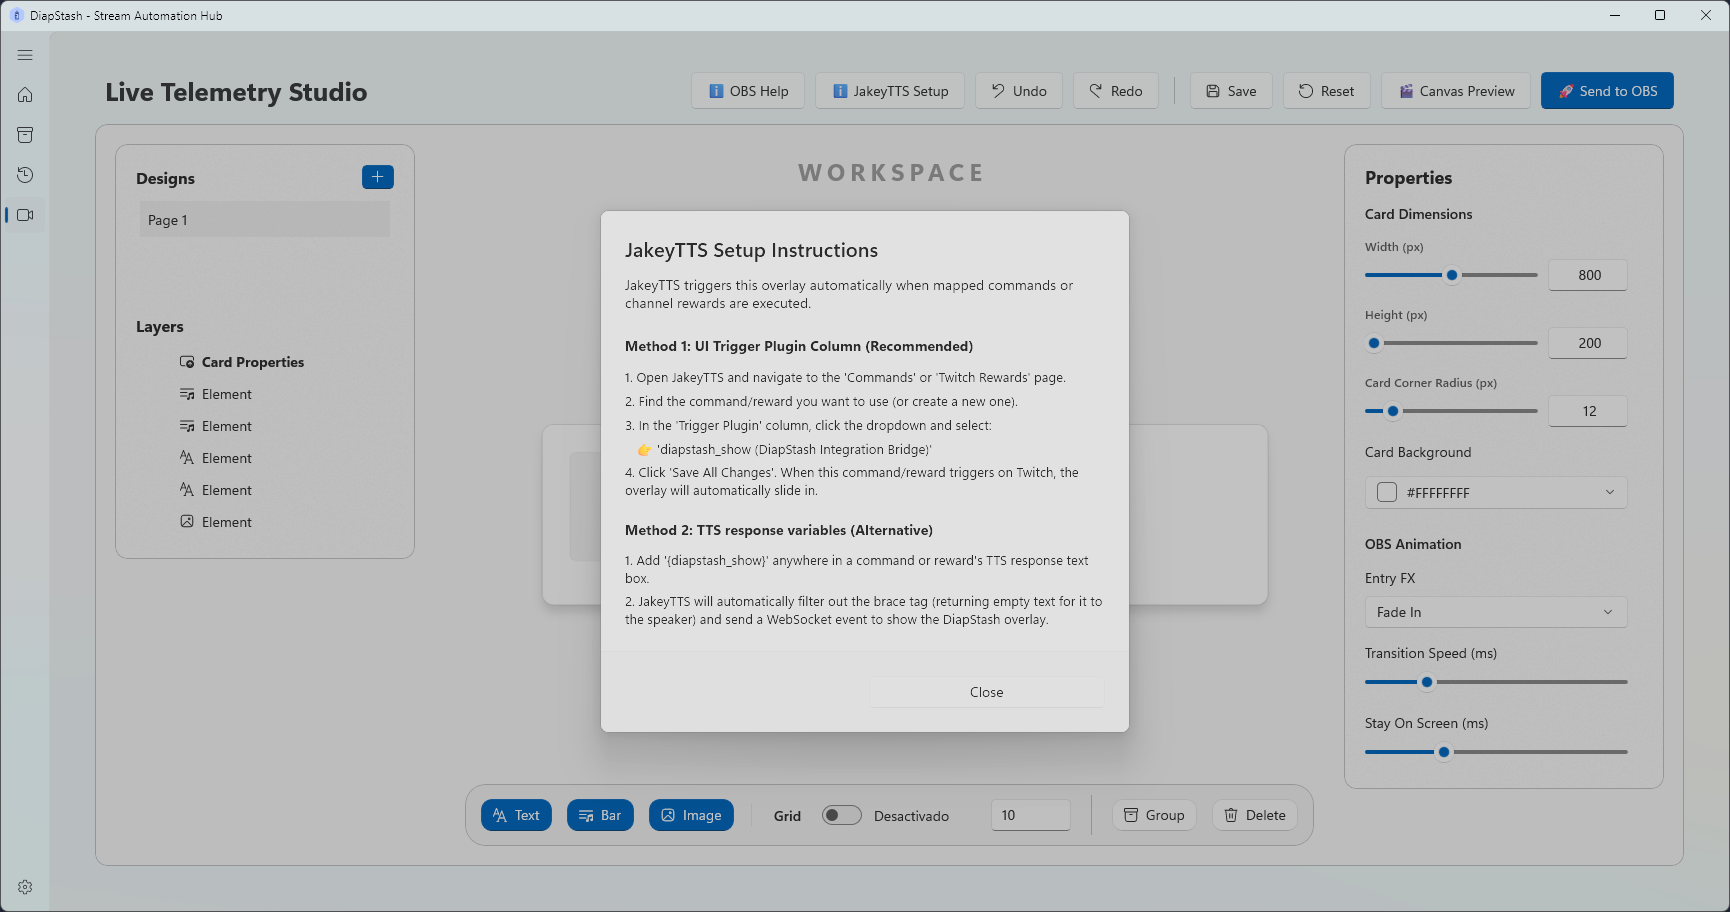Screen dimensions: 1730x912
Task: Open Card Background color dropdown
Action: tap(1496, 492)
